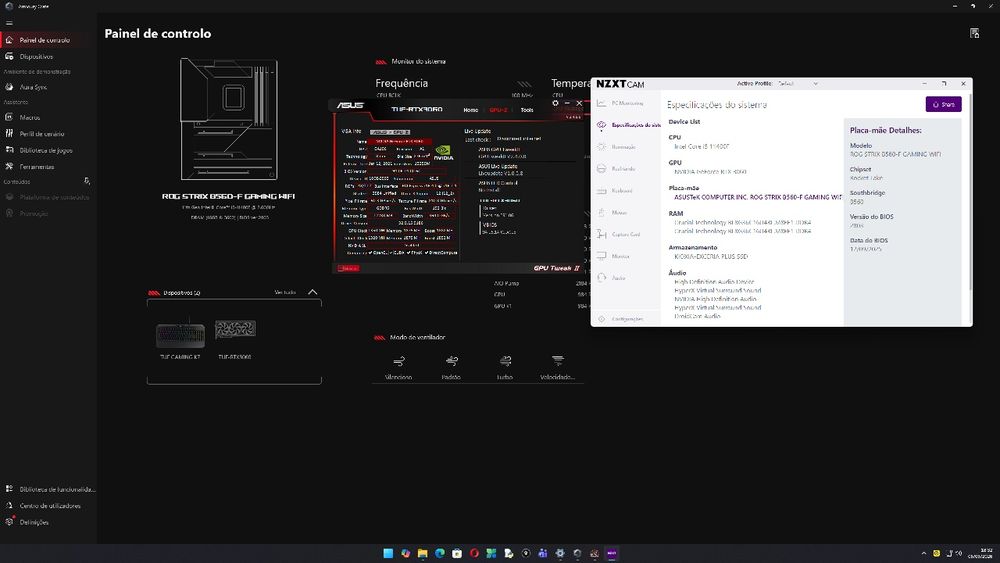Select Turbo fan mode
This screenshot has height=563, width=1000.
[505, 369]
